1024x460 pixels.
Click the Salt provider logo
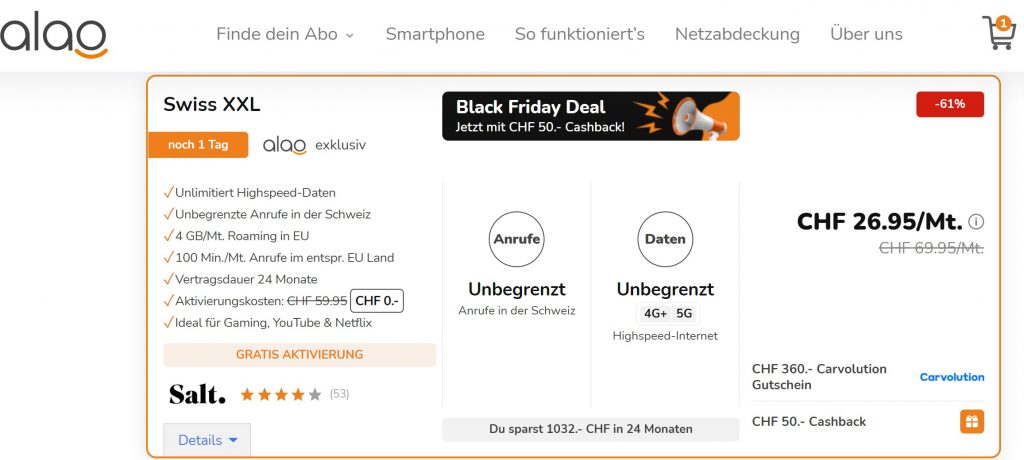[197, 394]
